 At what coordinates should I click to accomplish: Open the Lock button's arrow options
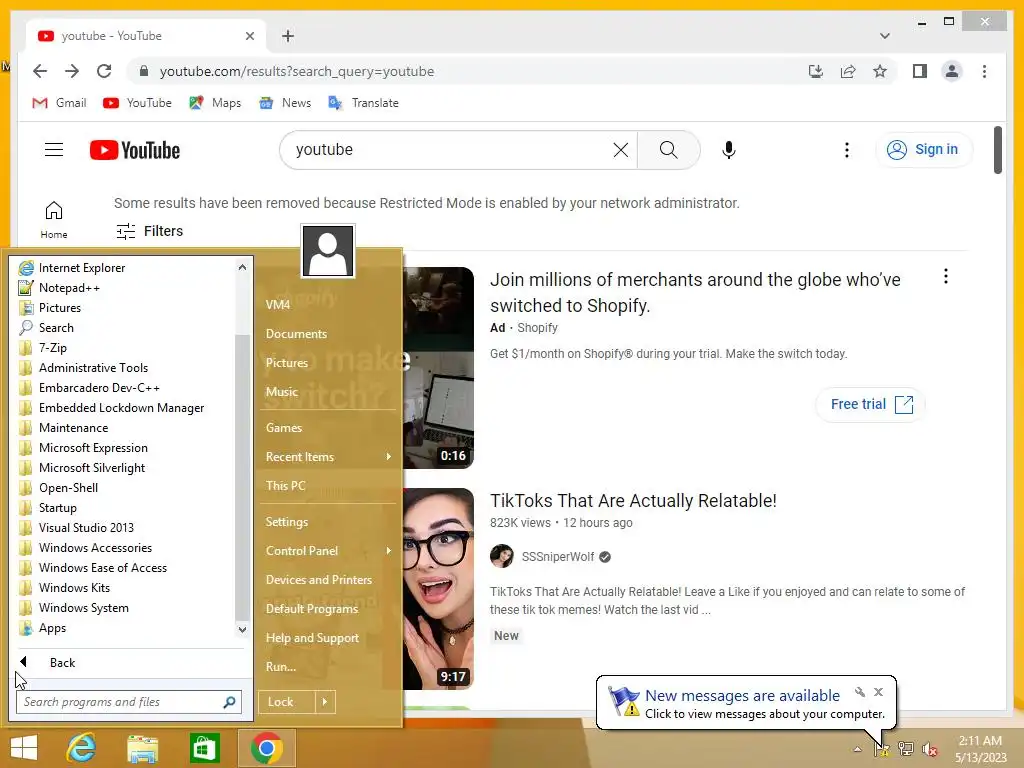[325, 702]
